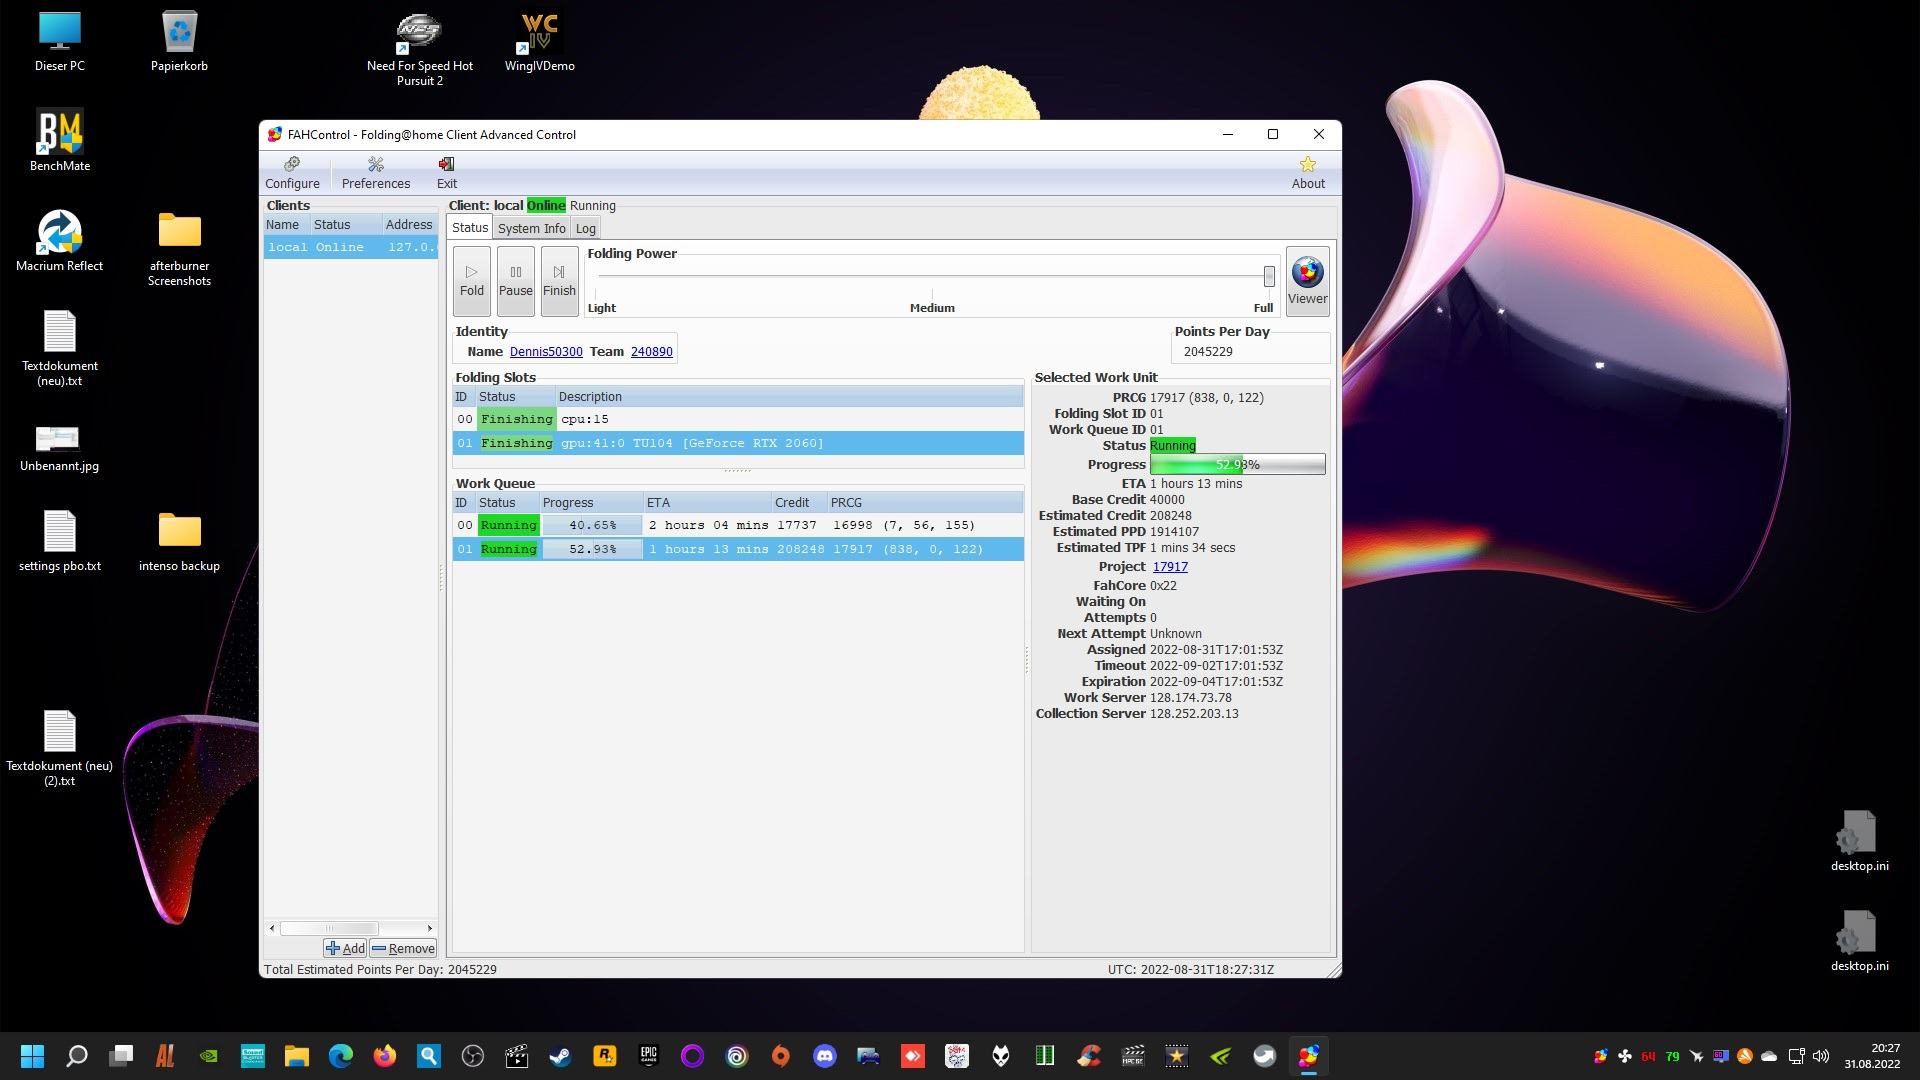The width and height of the screenshot is (1920, 1080).
Task: Click the Folding Slots Description column header
Action: [789, 397]
